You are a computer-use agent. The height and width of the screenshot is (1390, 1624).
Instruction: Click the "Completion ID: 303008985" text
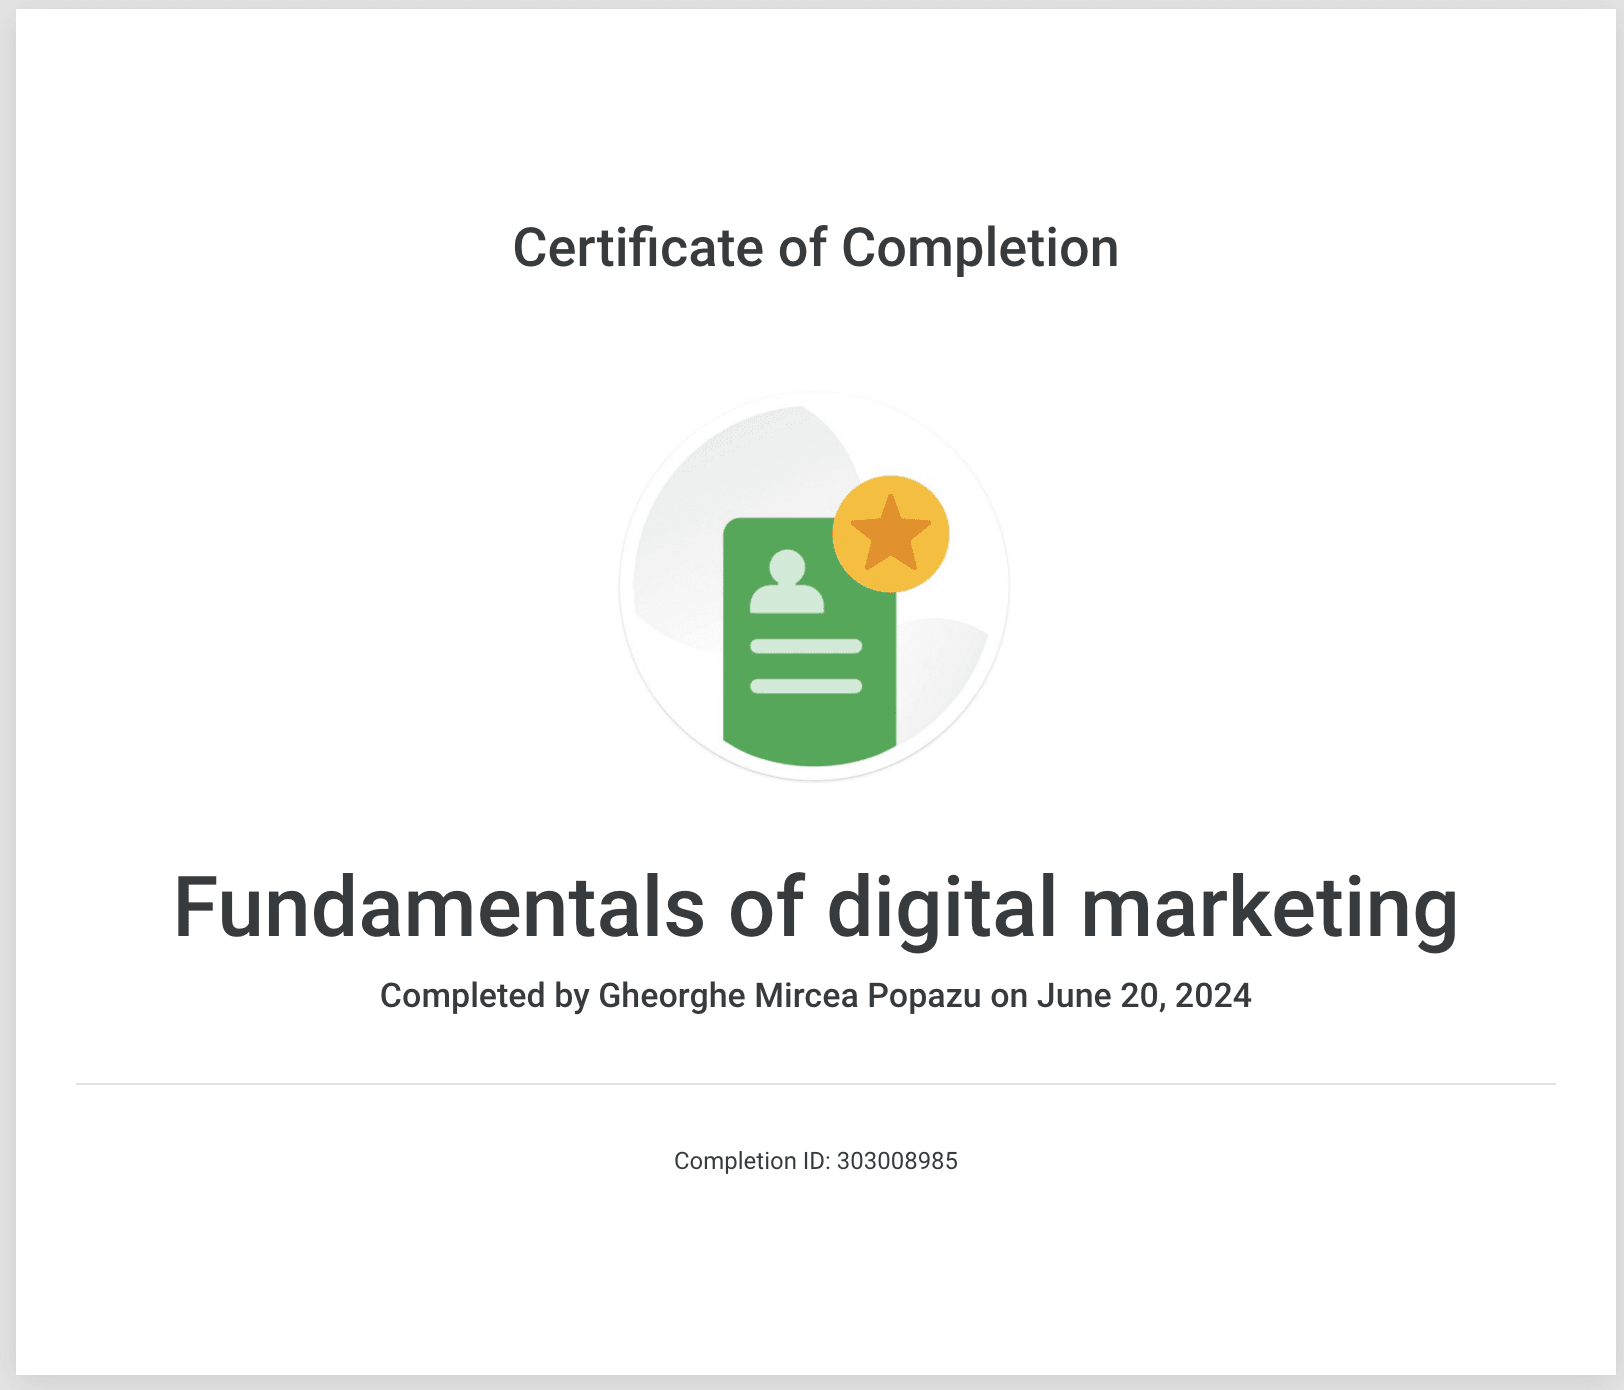pyautogui.click(x=815, y=1161)
